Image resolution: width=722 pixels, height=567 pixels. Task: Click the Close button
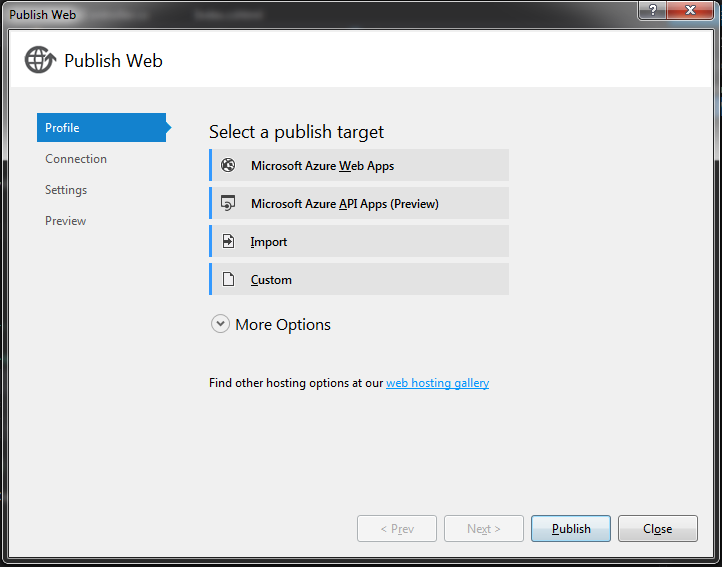[x=658, y=528]
